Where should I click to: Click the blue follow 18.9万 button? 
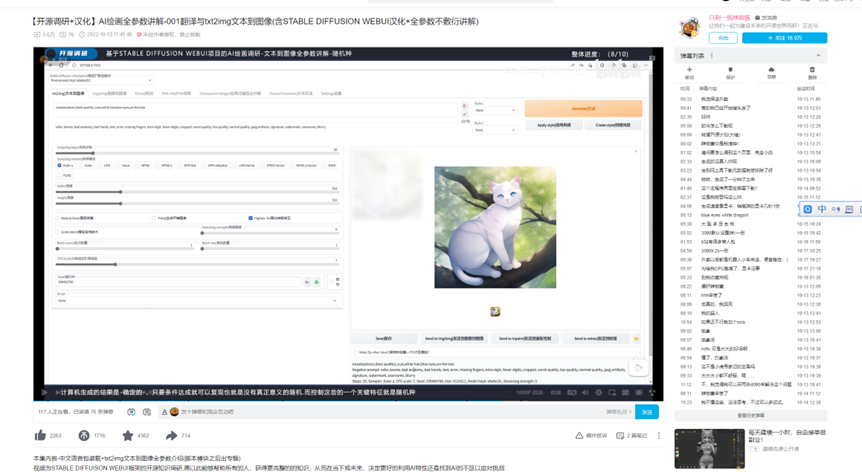tap(784, 38)
